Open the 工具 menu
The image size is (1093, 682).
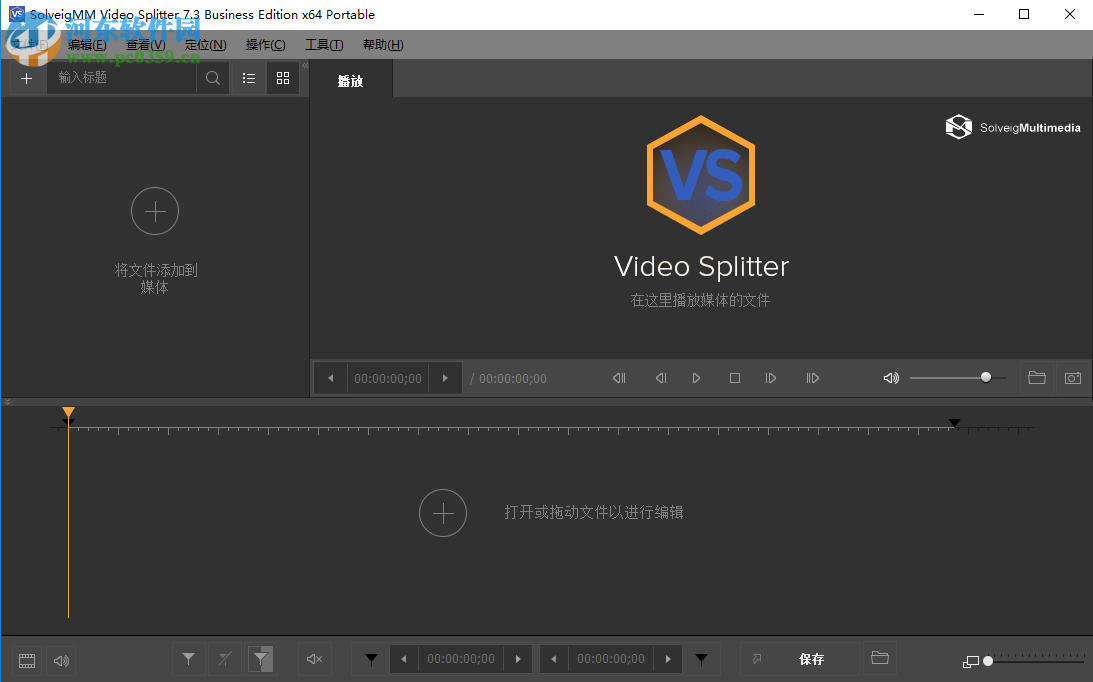pos(322,44)
